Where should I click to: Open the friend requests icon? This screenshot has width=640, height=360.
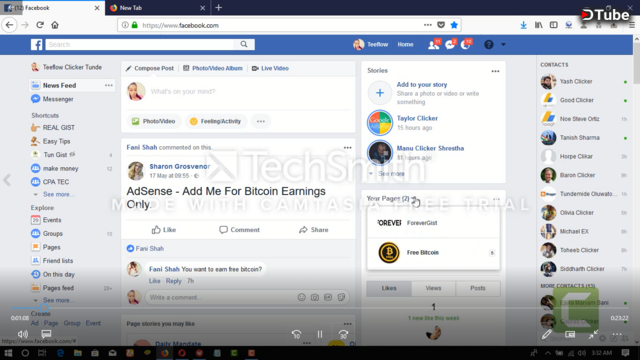coord(433,44)
